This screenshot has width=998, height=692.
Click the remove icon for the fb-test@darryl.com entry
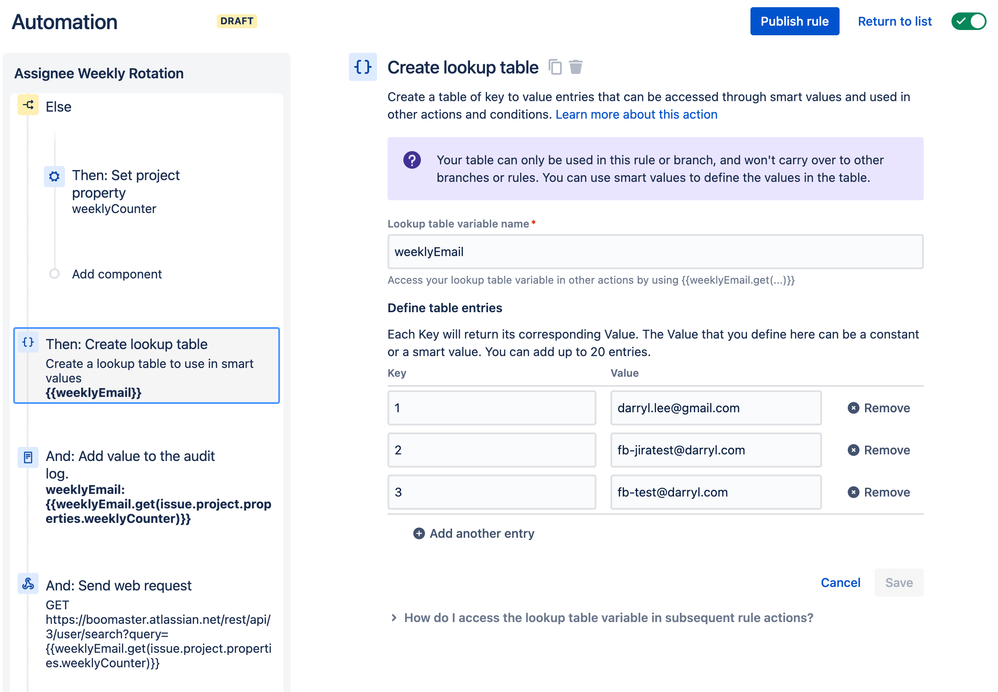[854, 492]
